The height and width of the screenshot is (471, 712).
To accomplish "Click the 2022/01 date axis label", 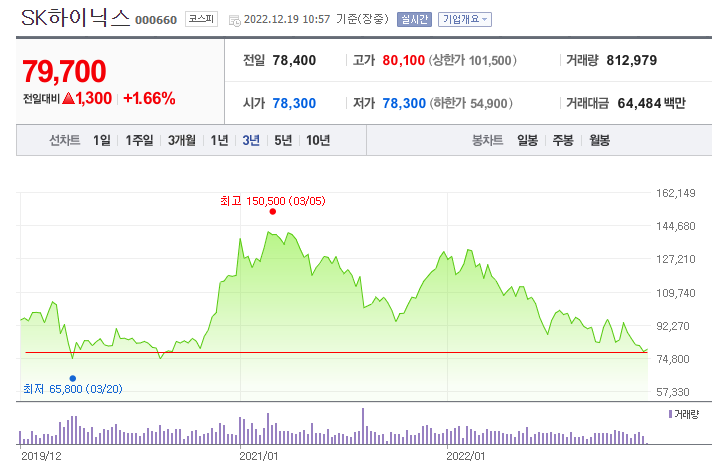I will [466, 456].
